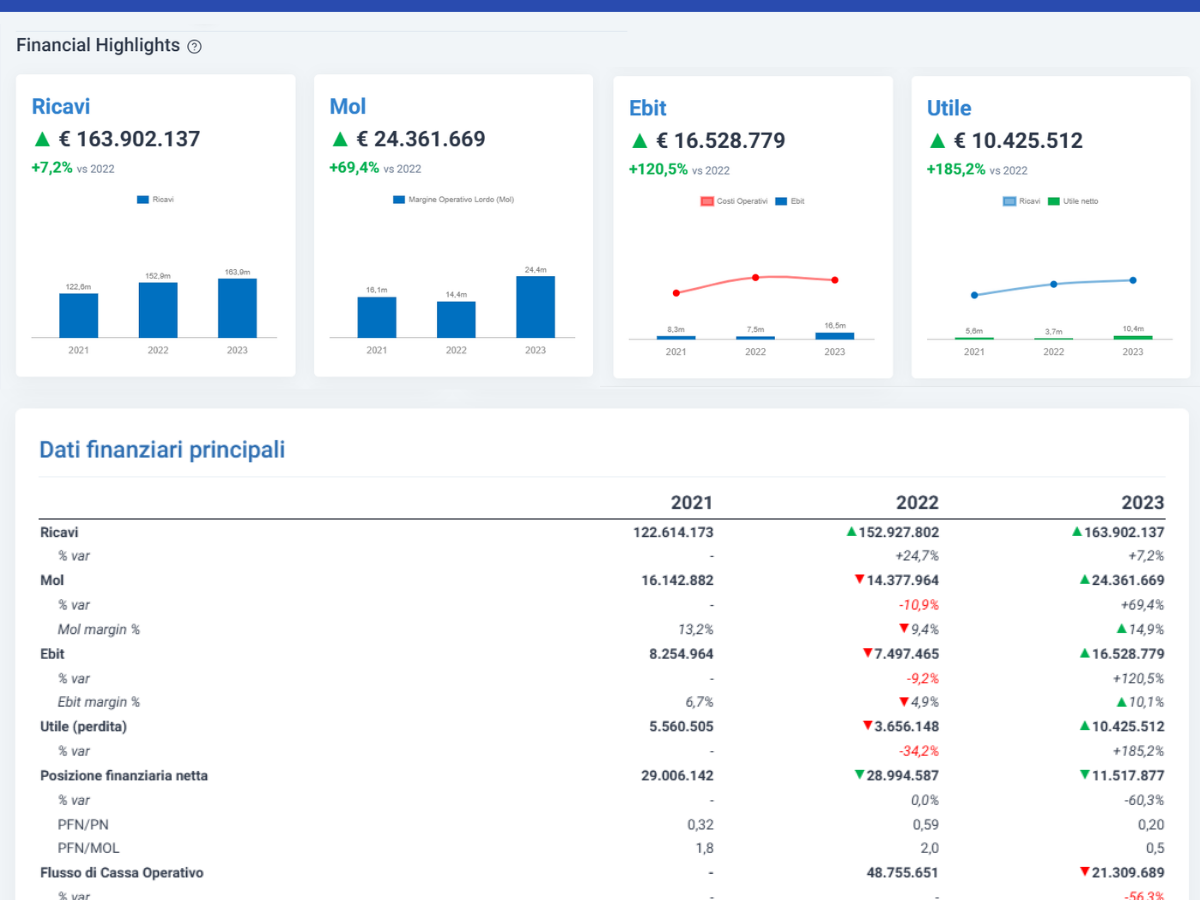Click the PFN/PN row label
The width and height of the screenshot is (1200, 900).
click(81, 824)
